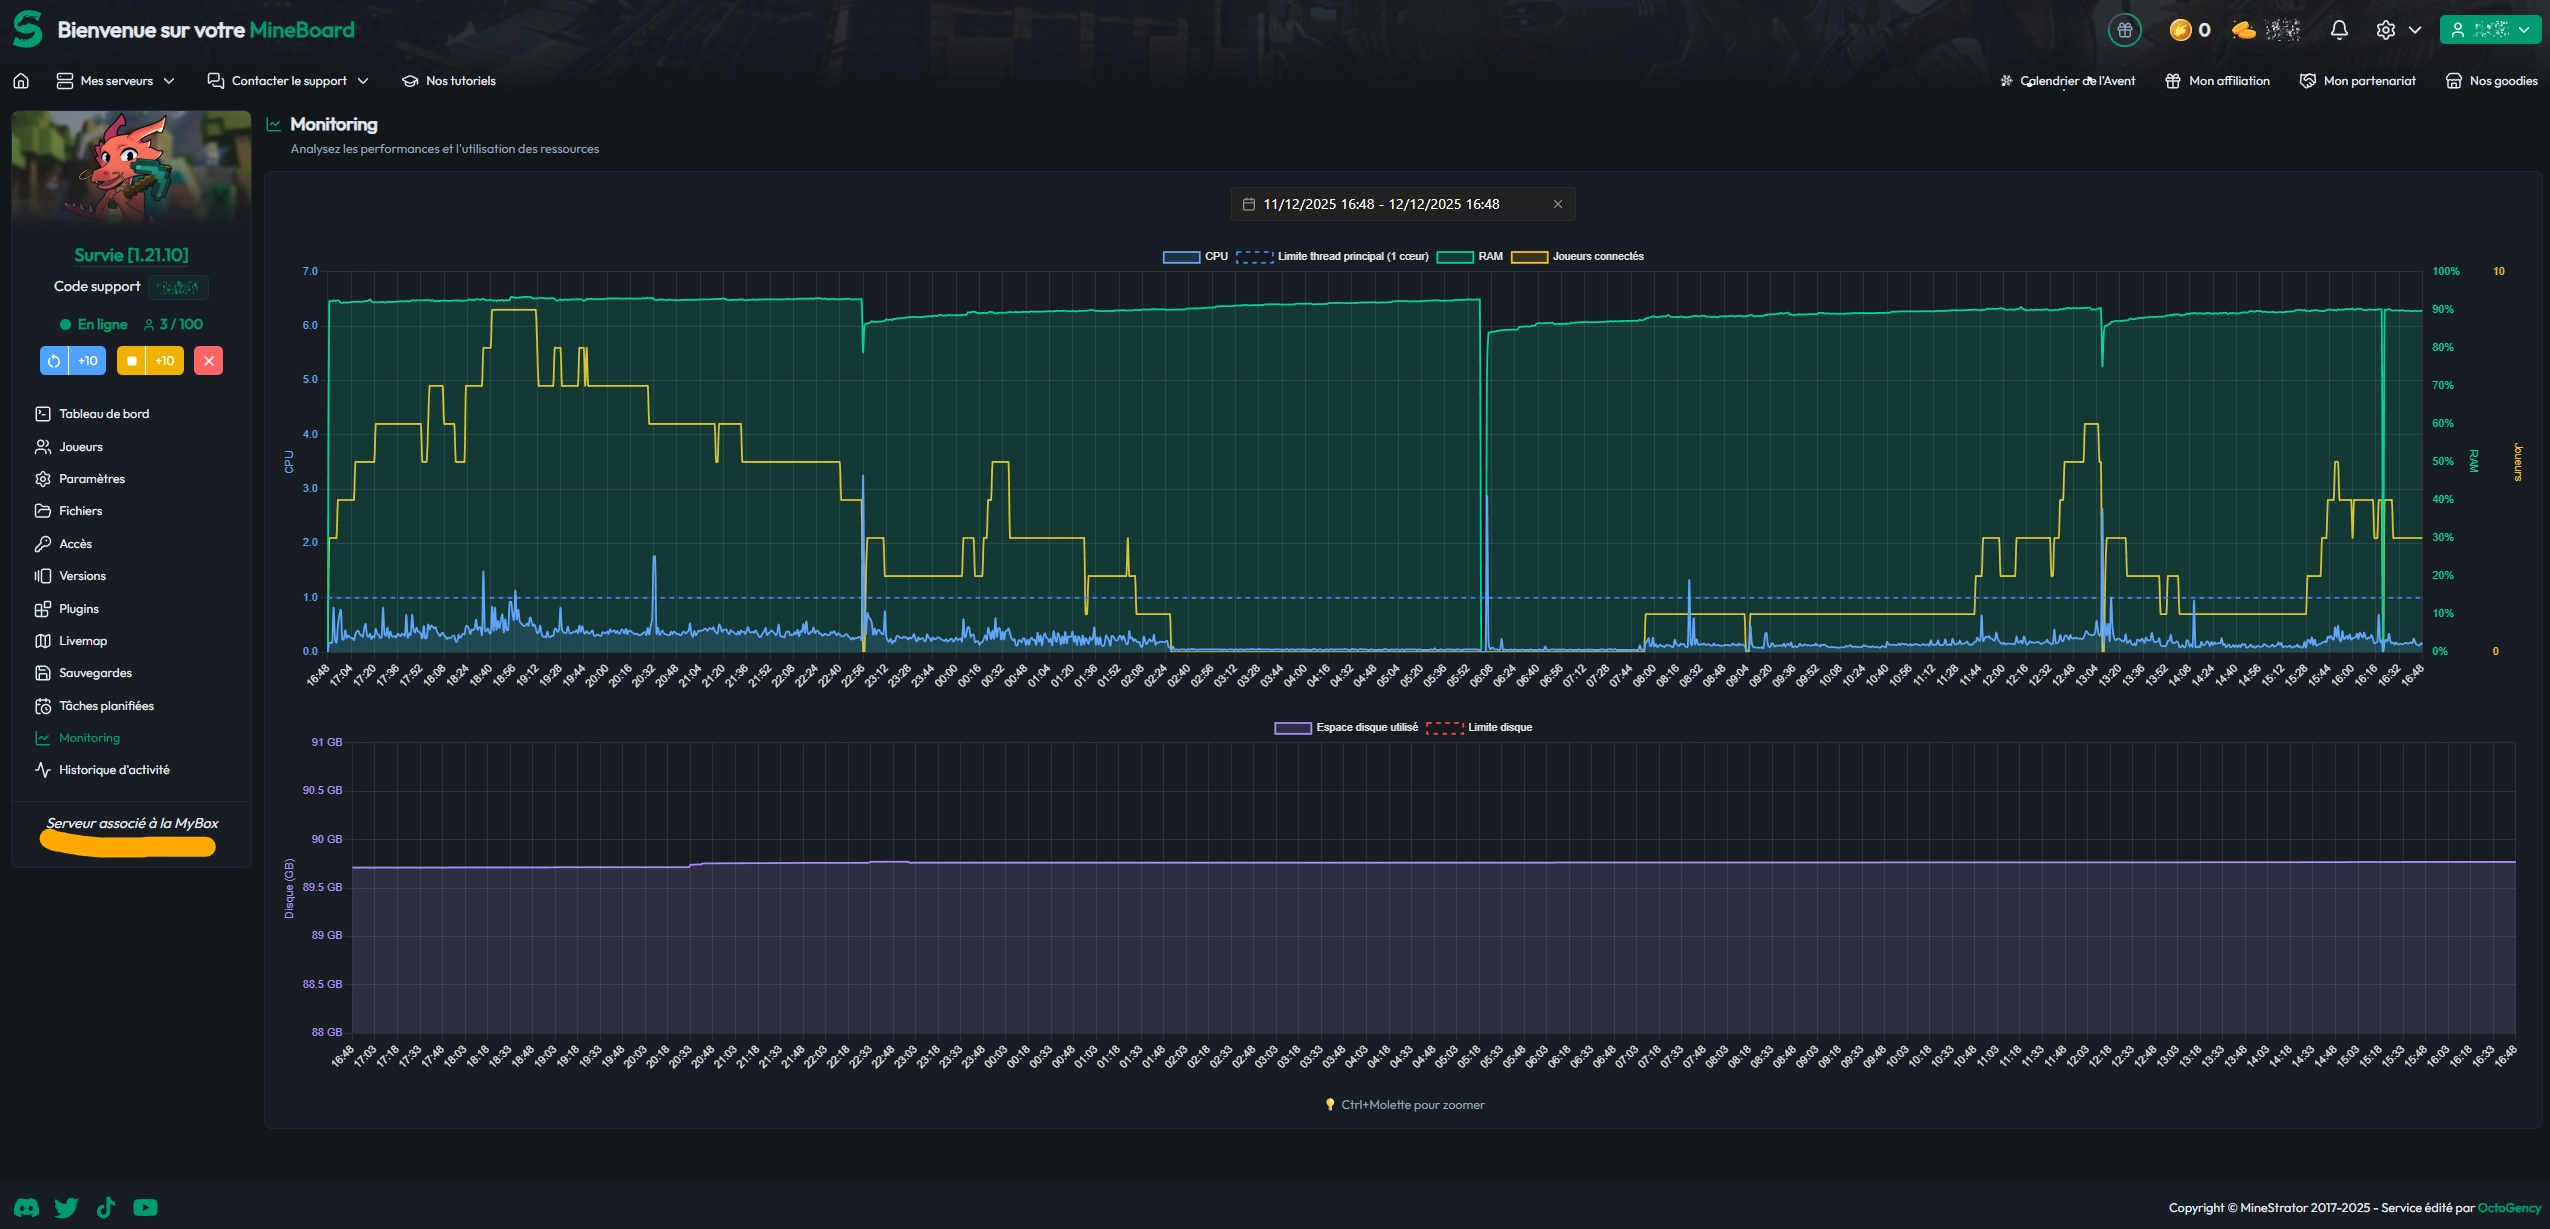Open Nos tutoriels link
The height and width of the screenshot is (1229, 2550).
[x=449, y=81]
